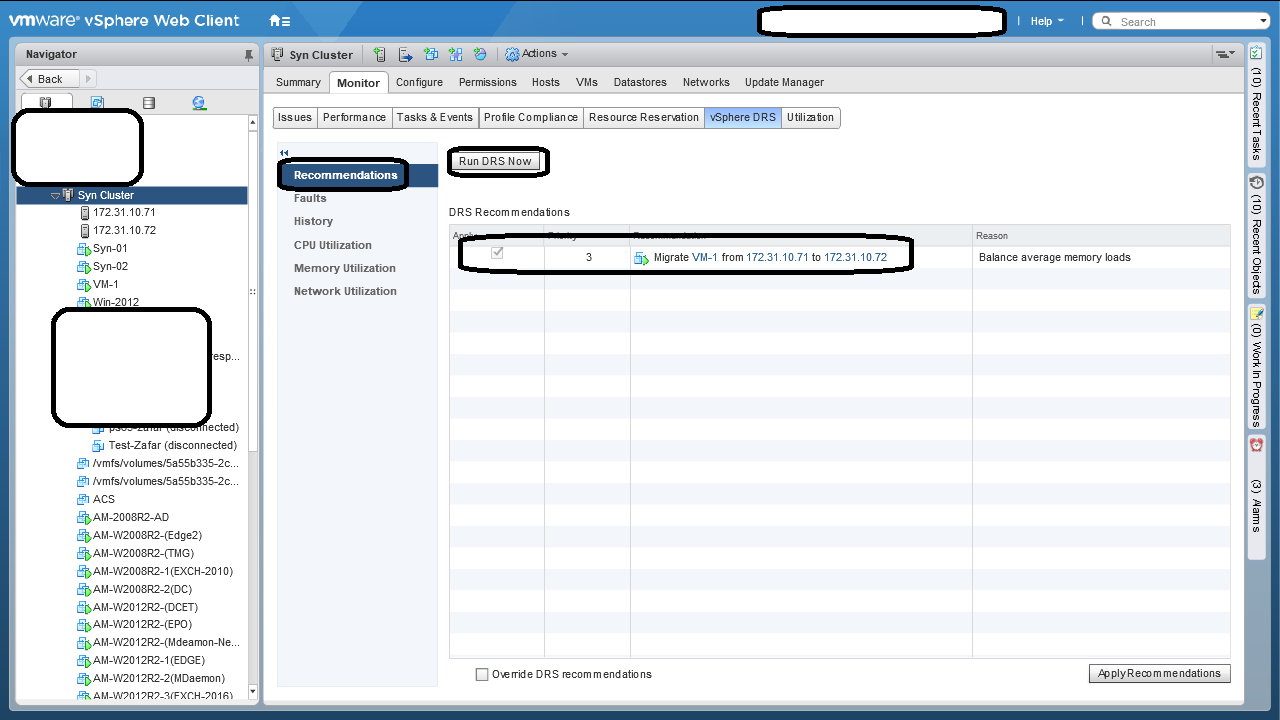Viewport: 1280px width, 720px height.
Task: Switch to the Networking navigator view
Action: [x=199, y=103]
